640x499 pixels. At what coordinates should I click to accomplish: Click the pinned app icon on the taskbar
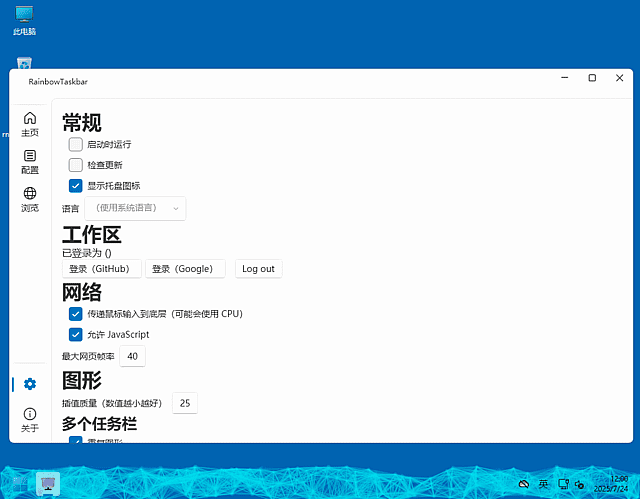(x=47, y=484)
